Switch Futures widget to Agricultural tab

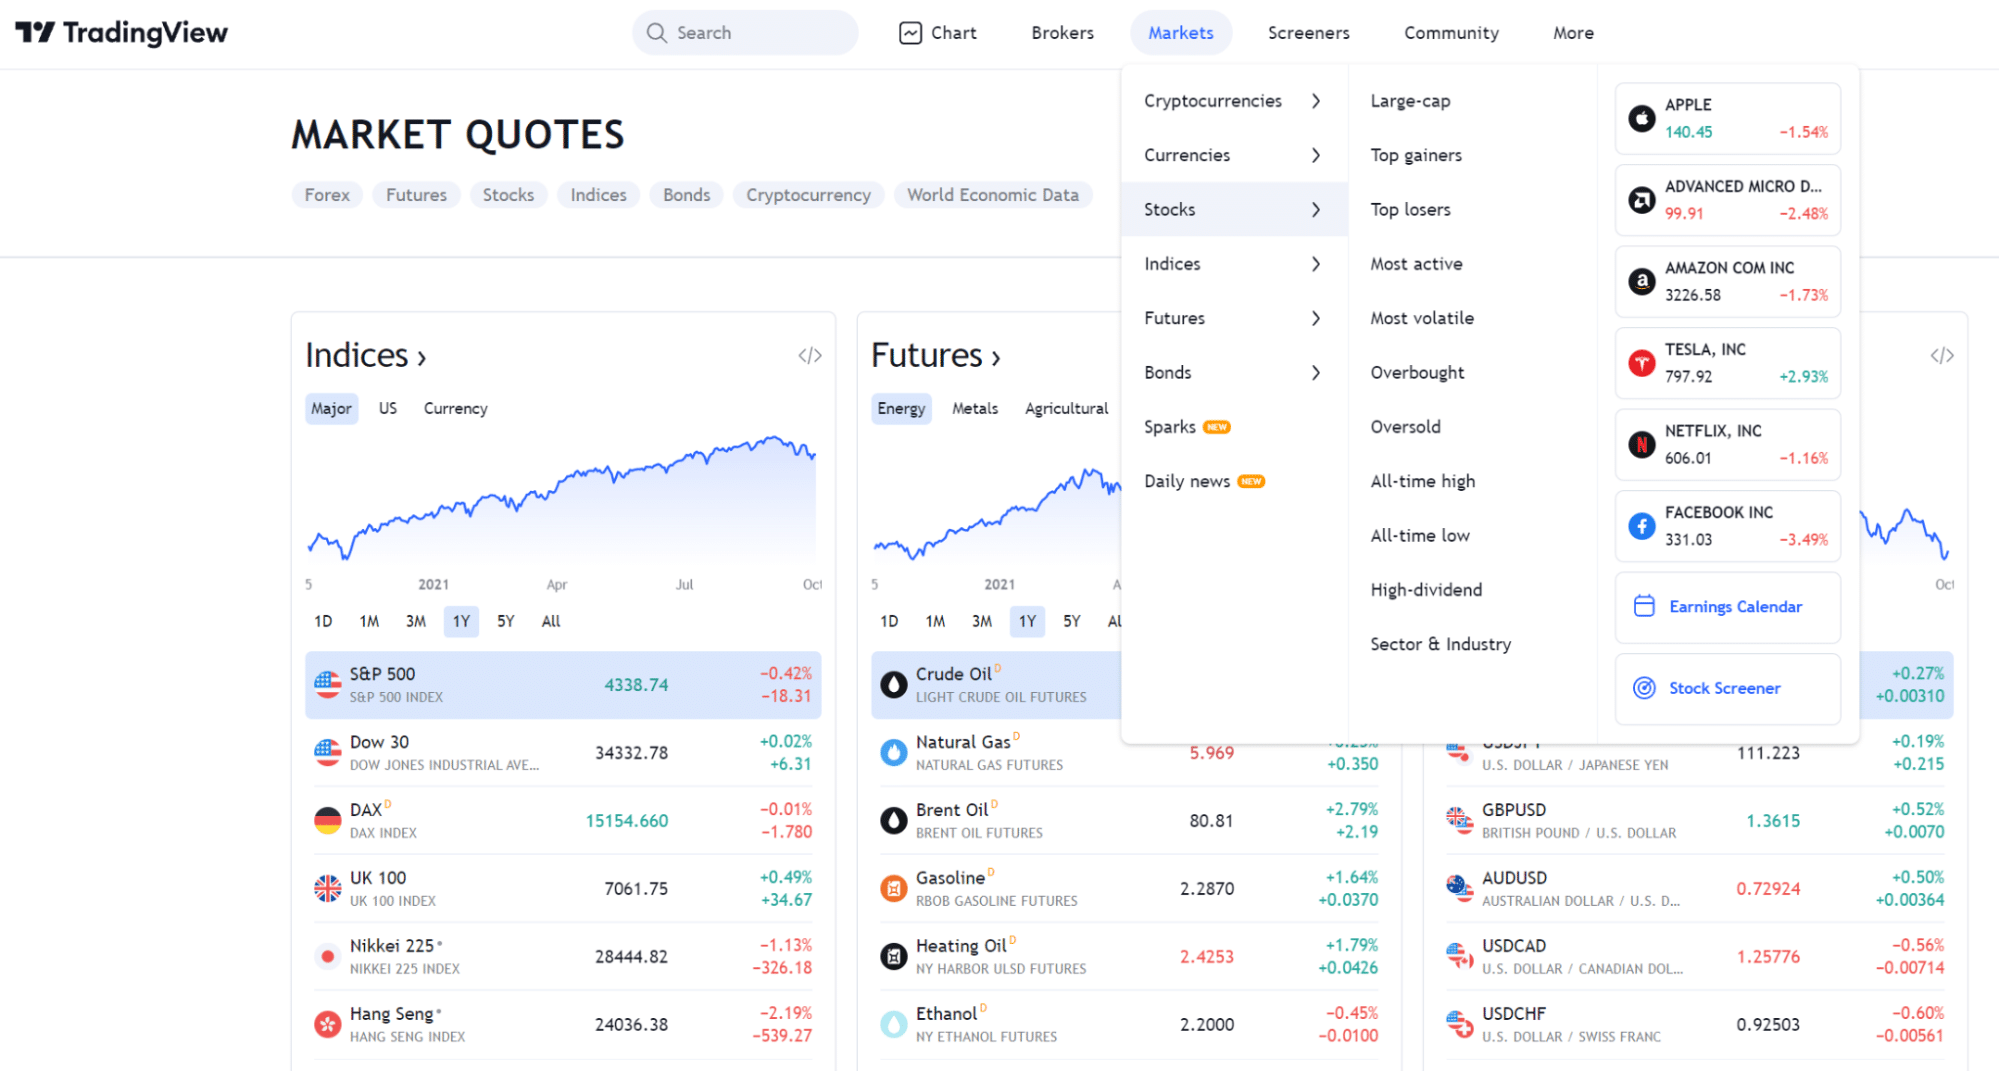tap(1066, 408)
